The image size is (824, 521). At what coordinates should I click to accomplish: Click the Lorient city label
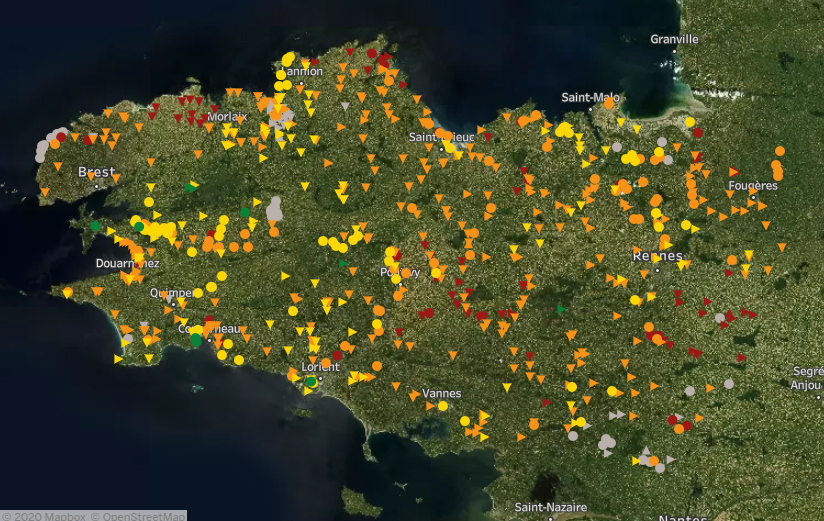point(321,366)
